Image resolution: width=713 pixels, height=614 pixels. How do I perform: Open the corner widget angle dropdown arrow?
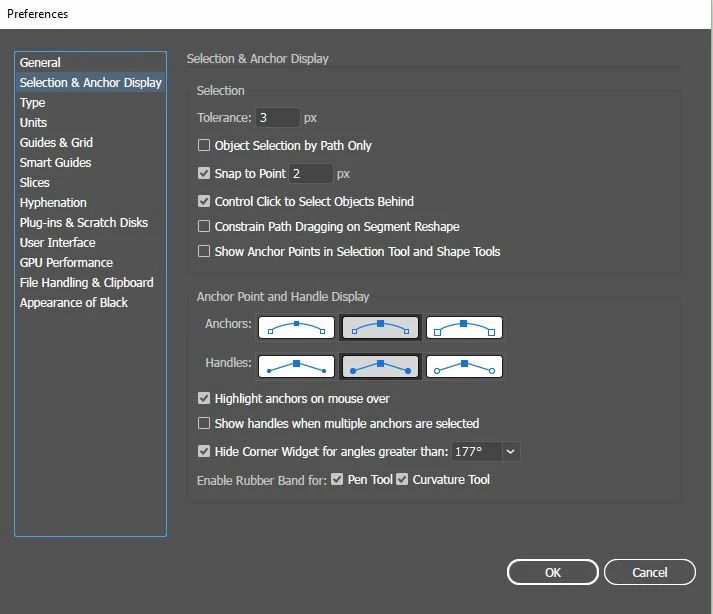pos(511,452)
